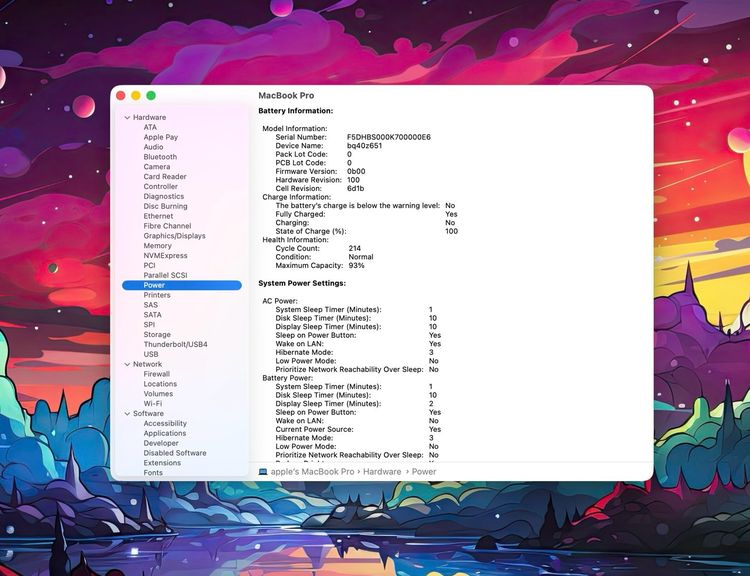Click the Battery Information heading
The image size is (750, 576).
tap(296, 111)
